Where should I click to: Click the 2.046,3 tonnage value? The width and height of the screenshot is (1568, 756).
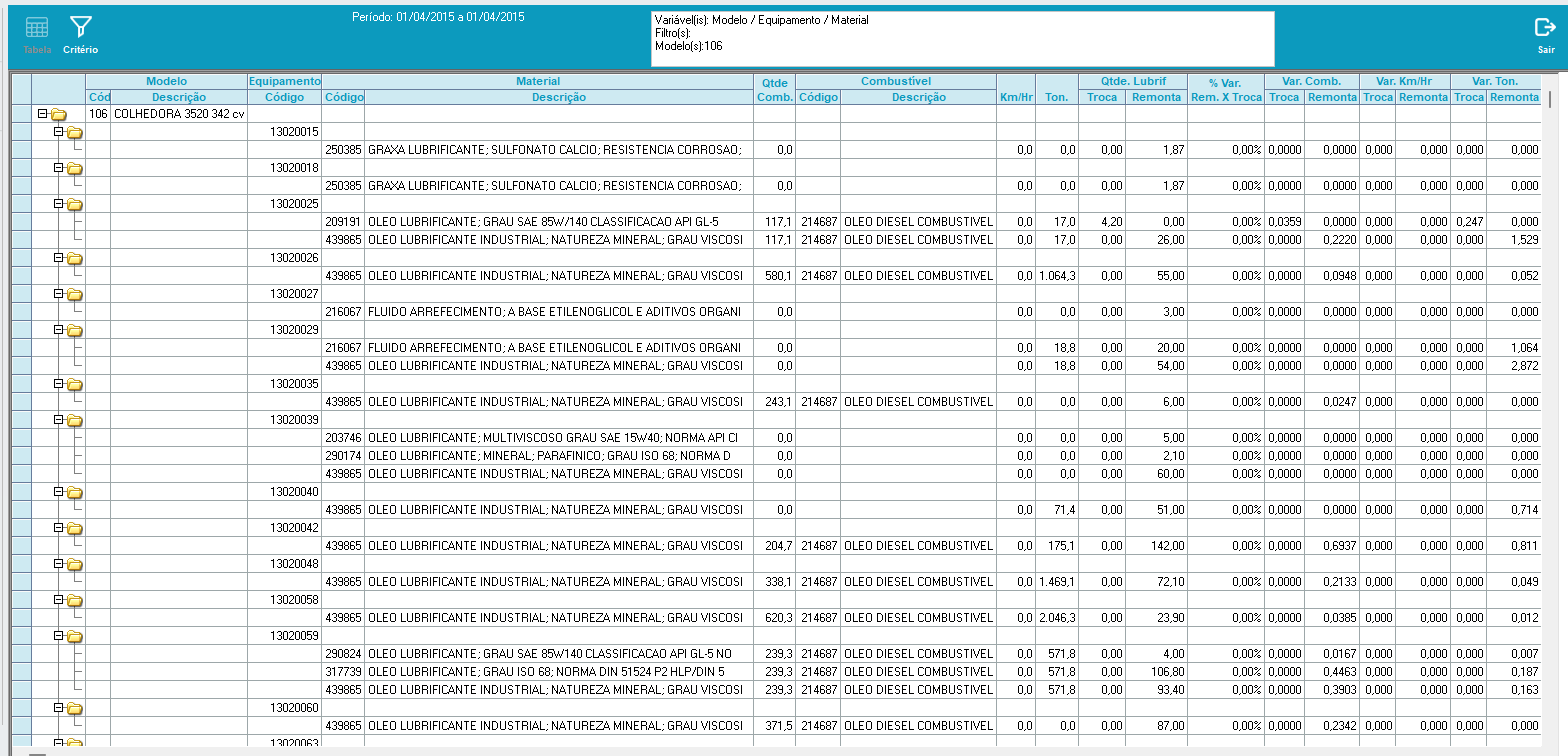pyautogui.click(x=1057, y=618)
